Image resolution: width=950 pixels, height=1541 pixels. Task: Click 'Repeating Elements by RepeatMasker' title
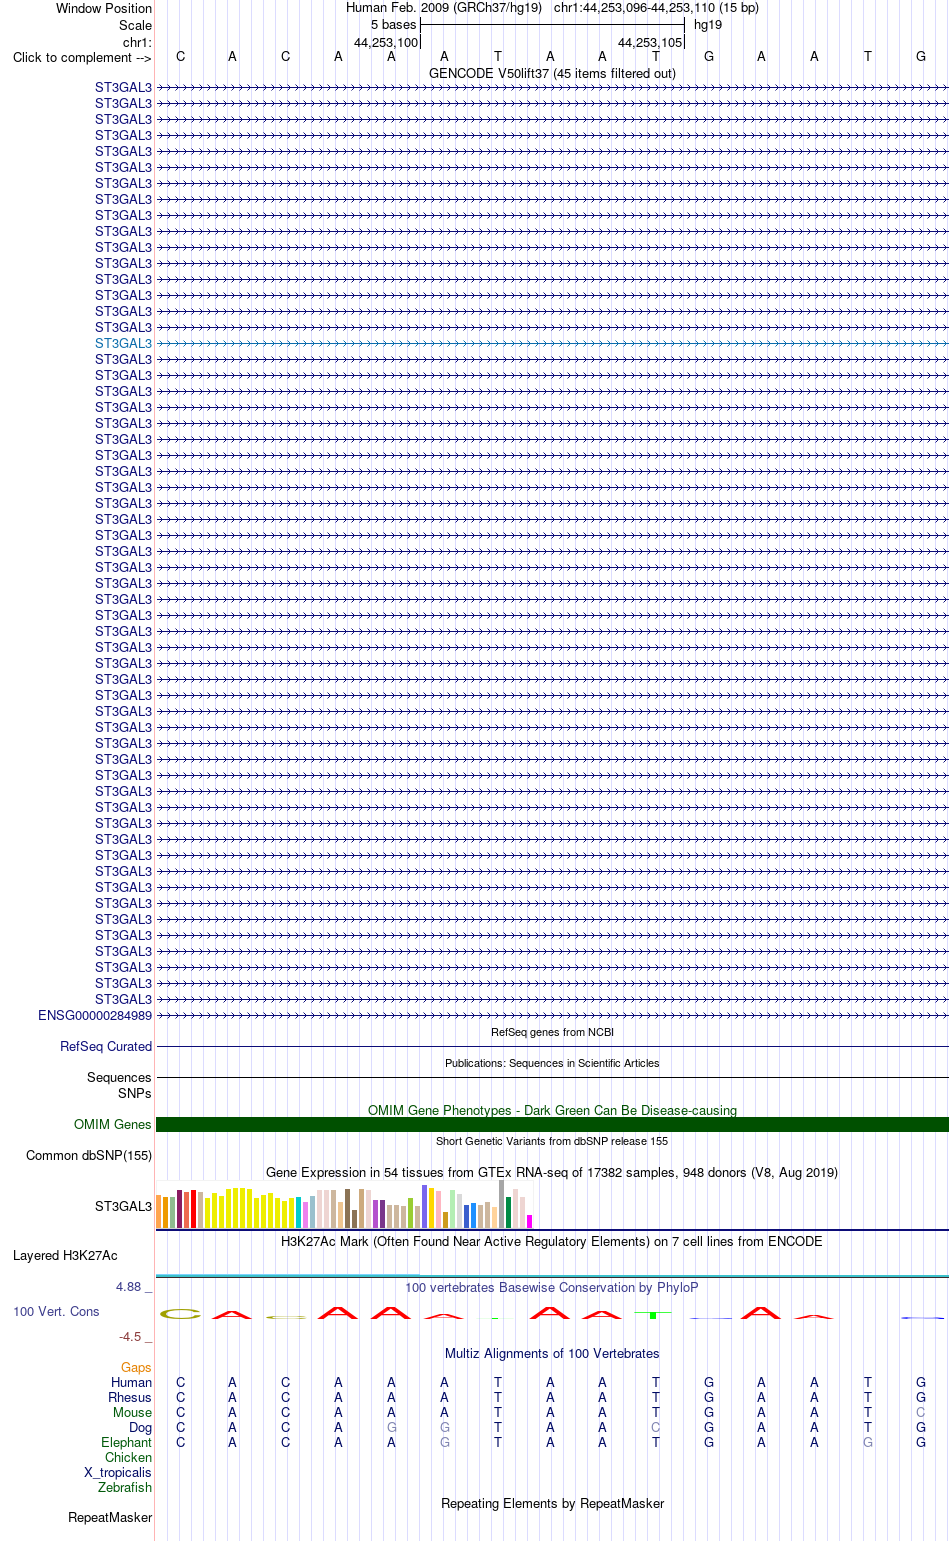[552, 1503]
